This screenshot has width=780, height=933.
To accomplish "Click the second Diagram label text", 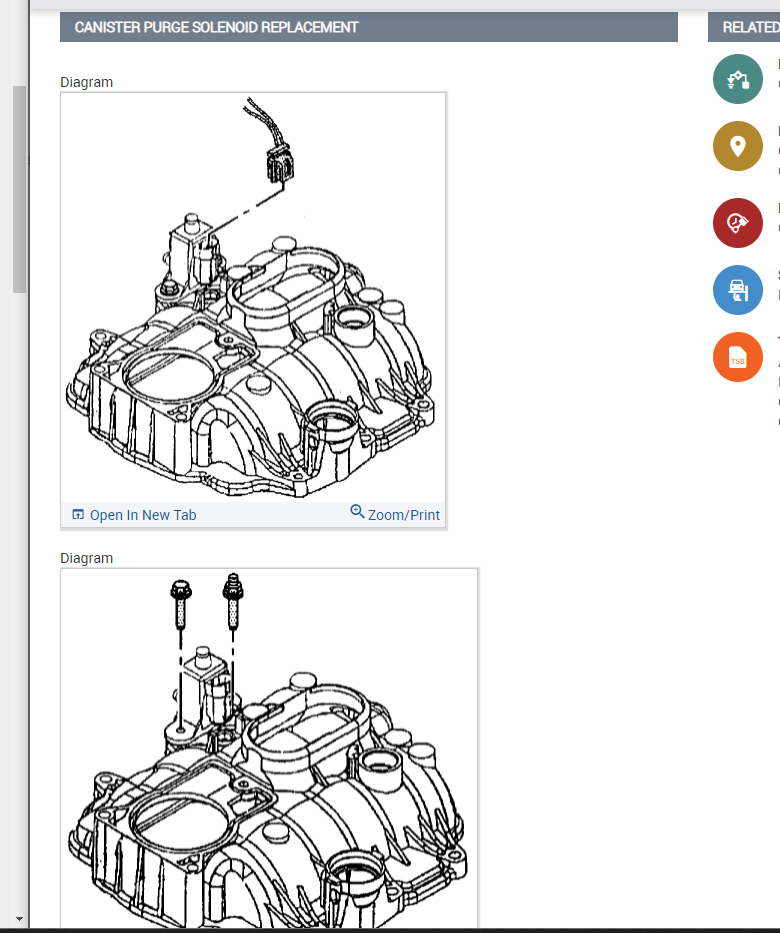I will [86, 558].
